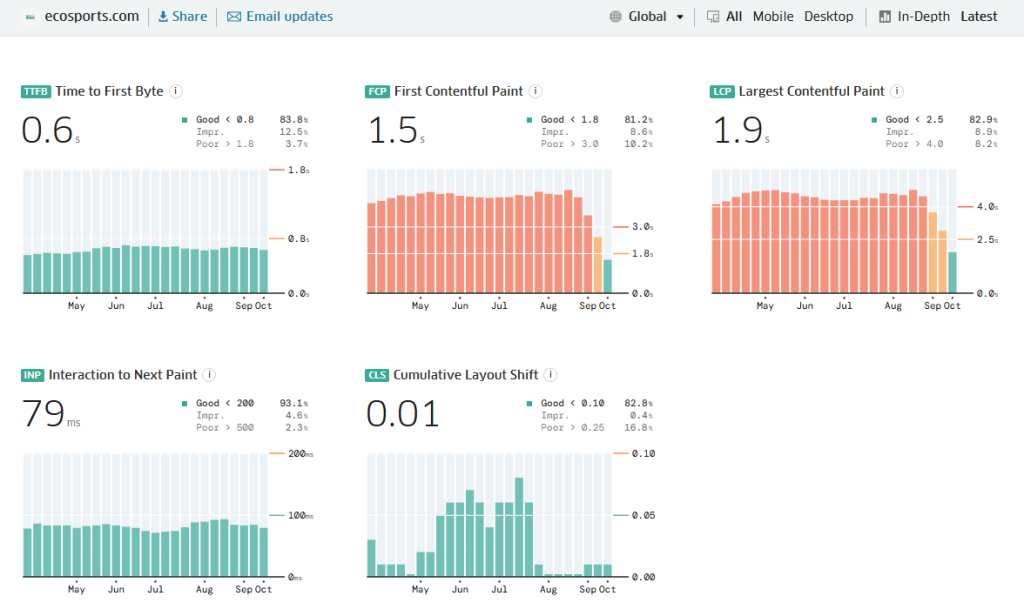Click the tallest bar in the CLS chart
This screenshot has width=1024, height=616.
(519, 526)
